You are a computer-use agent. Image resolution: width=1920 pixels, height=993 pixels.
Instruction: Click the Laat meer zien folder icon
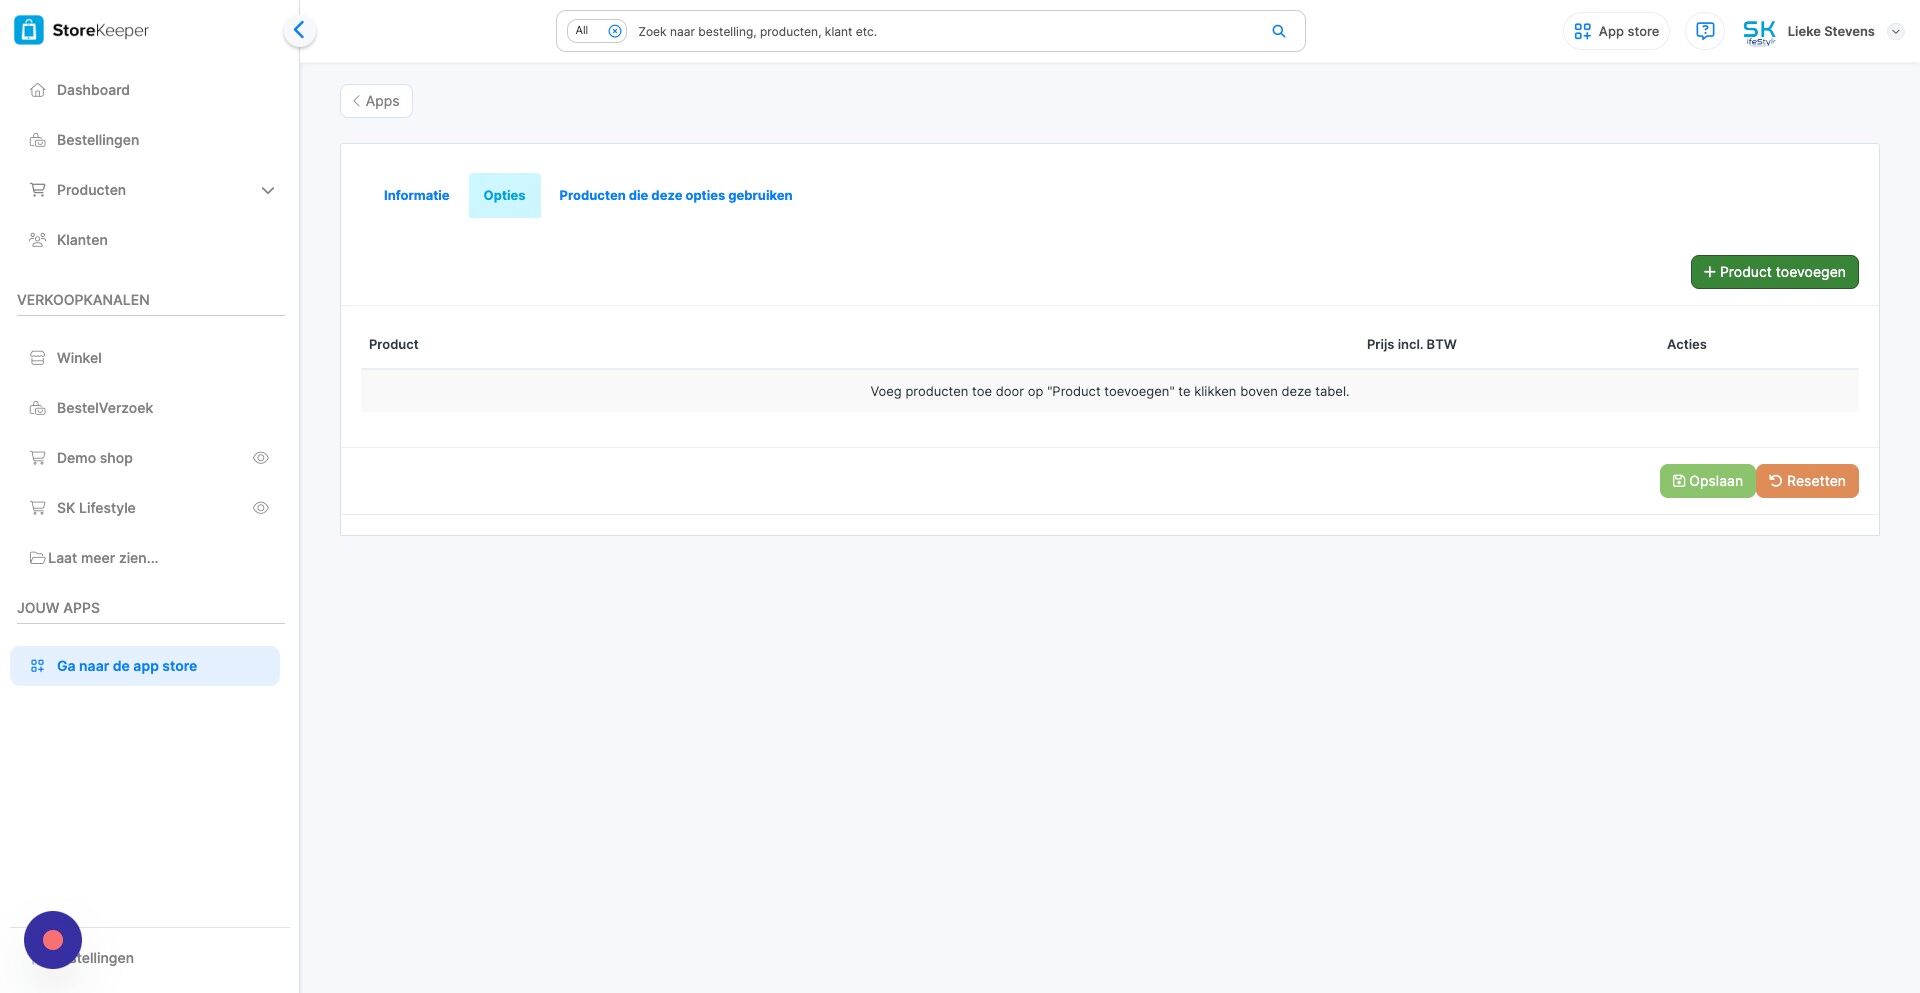pos(38,558)
